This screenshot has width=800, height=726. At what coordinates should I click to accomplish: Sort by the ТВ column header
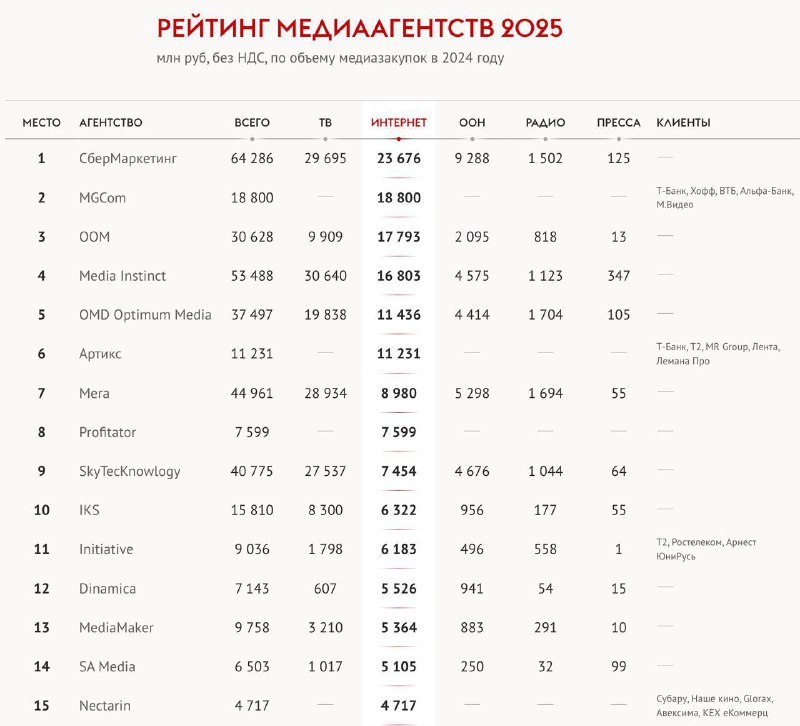(x=325, y=122)
